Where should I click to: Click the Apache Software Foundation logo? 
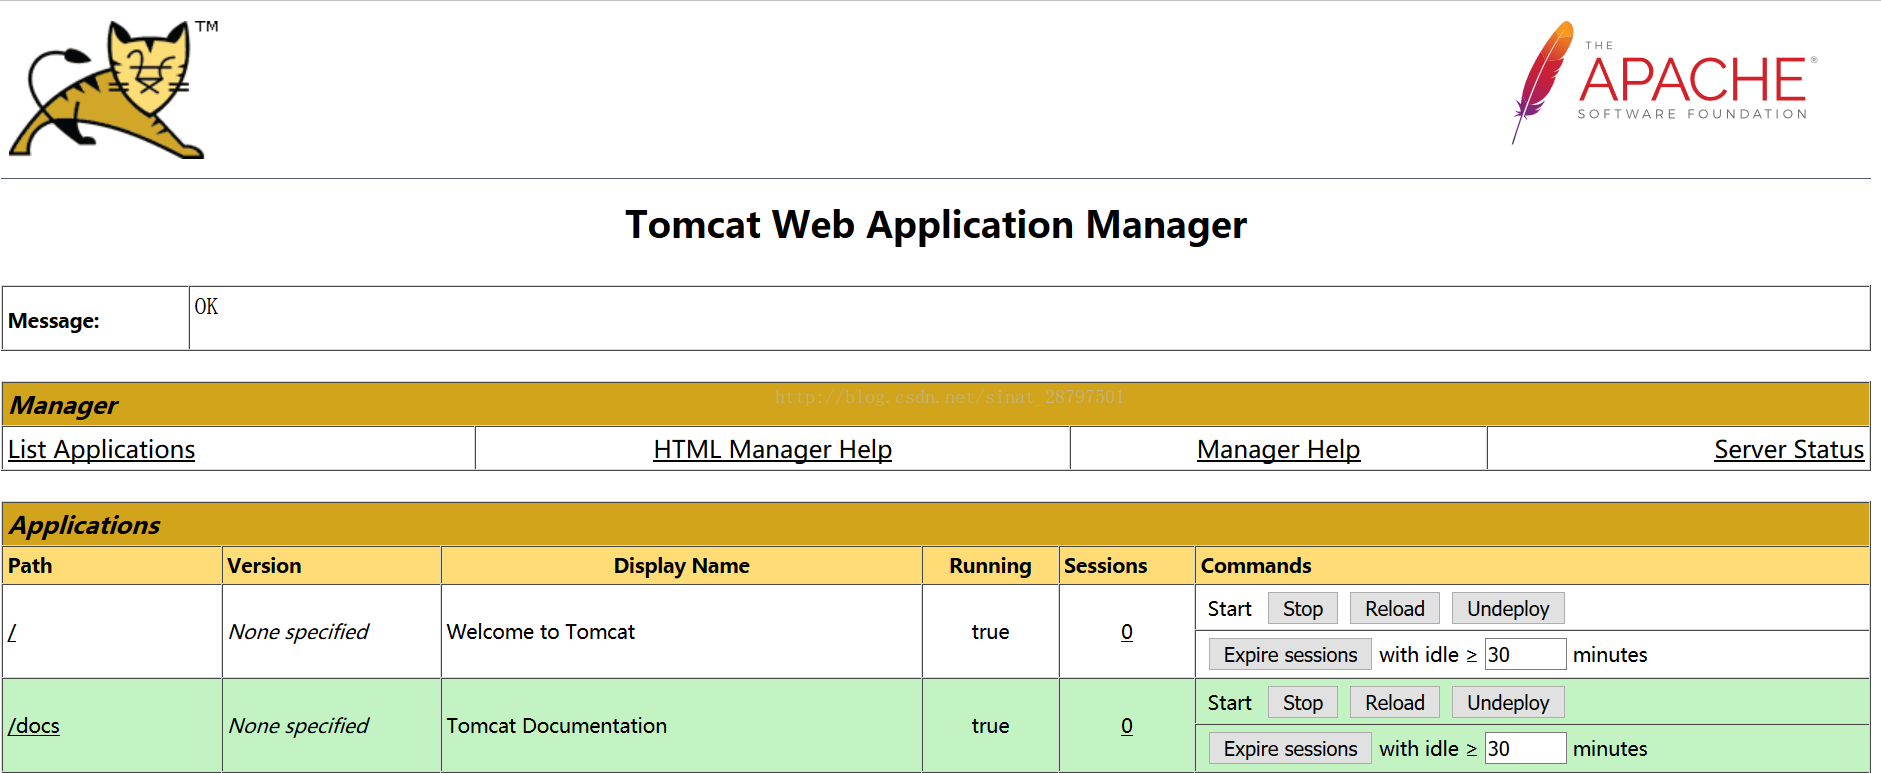[x=1665, y=83]
